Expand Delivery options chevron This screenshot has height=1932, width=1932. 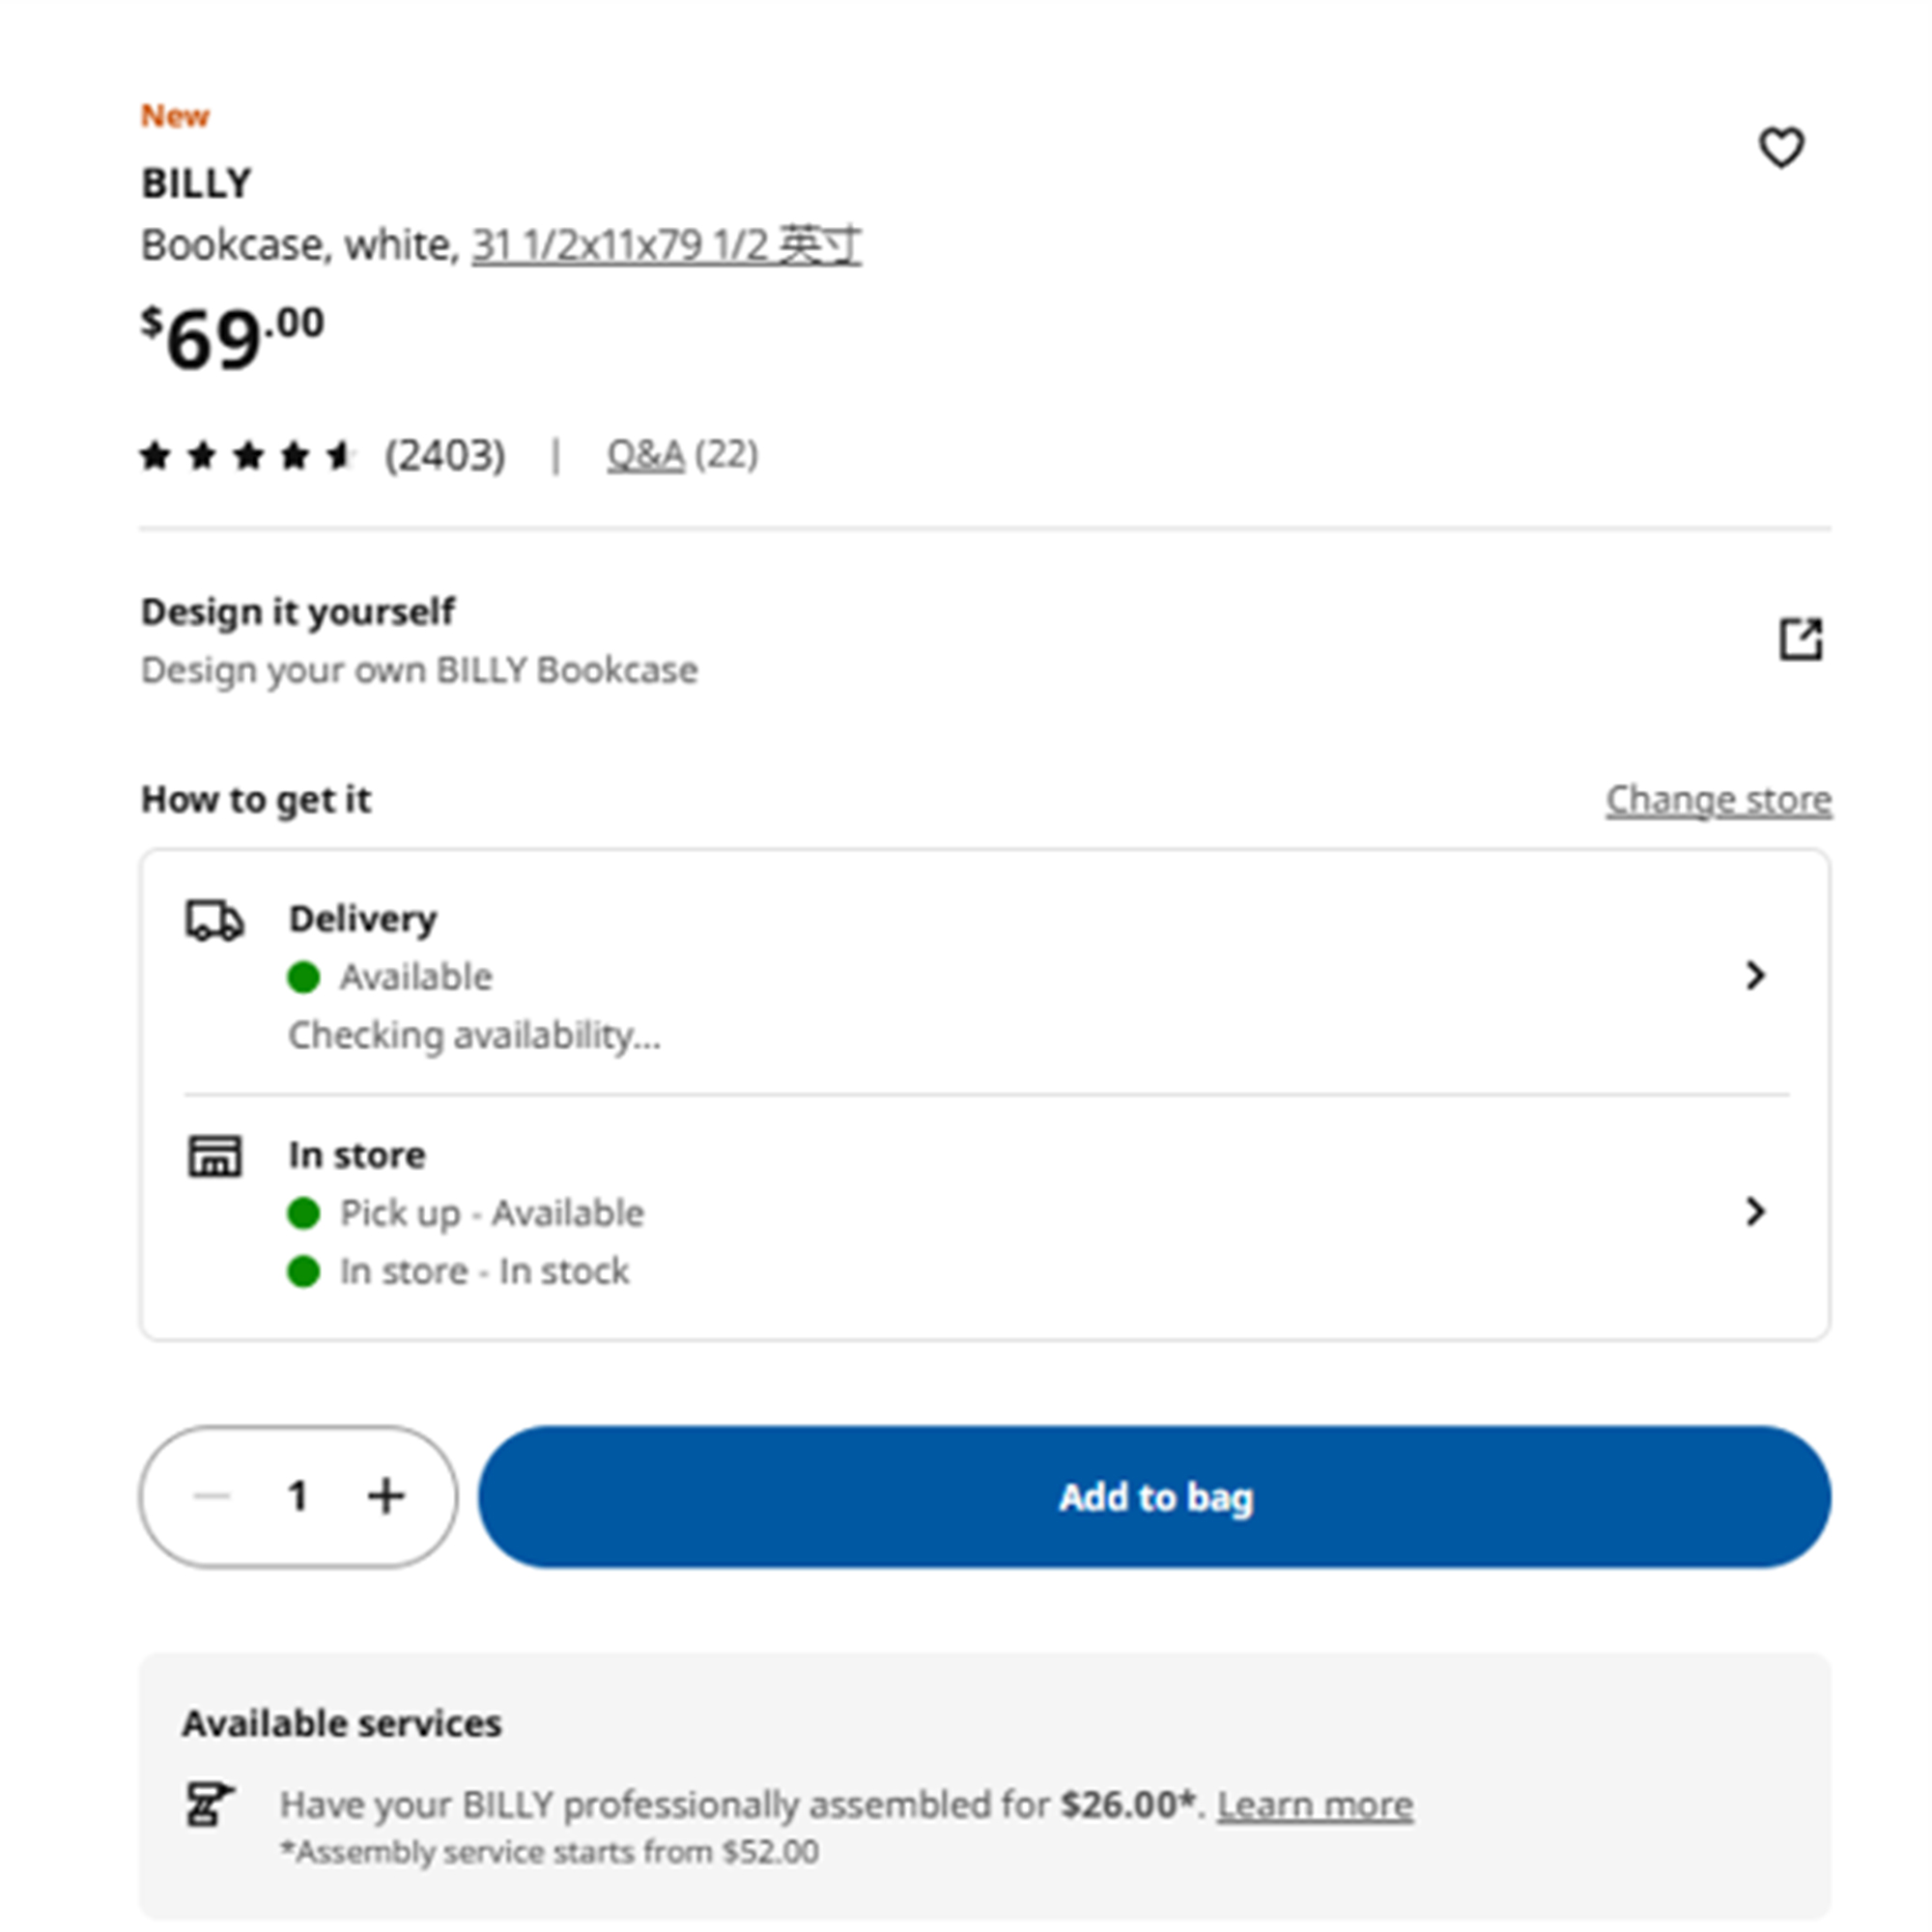tap(1755, 975)
